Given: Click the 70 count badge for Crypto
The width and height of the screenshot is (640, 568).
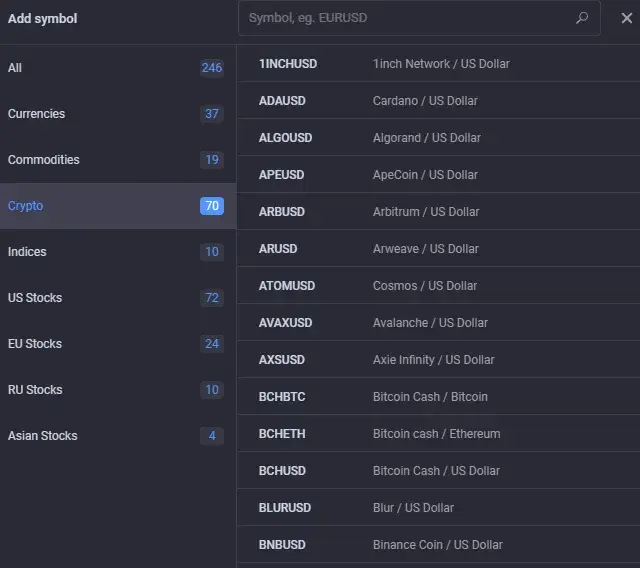Looking at the screenshot, I should pyautogui.click(x=212, y=206).
